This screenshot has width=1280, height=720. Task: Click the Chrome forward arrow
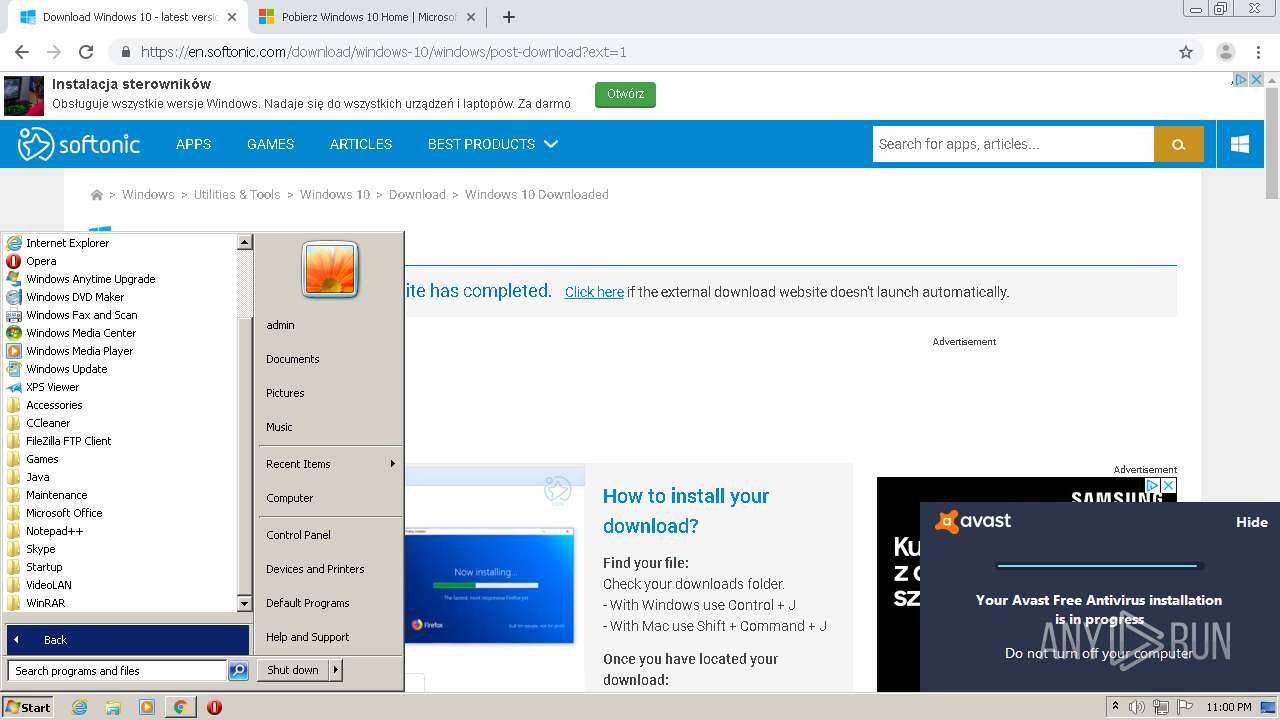coord(54,52)
